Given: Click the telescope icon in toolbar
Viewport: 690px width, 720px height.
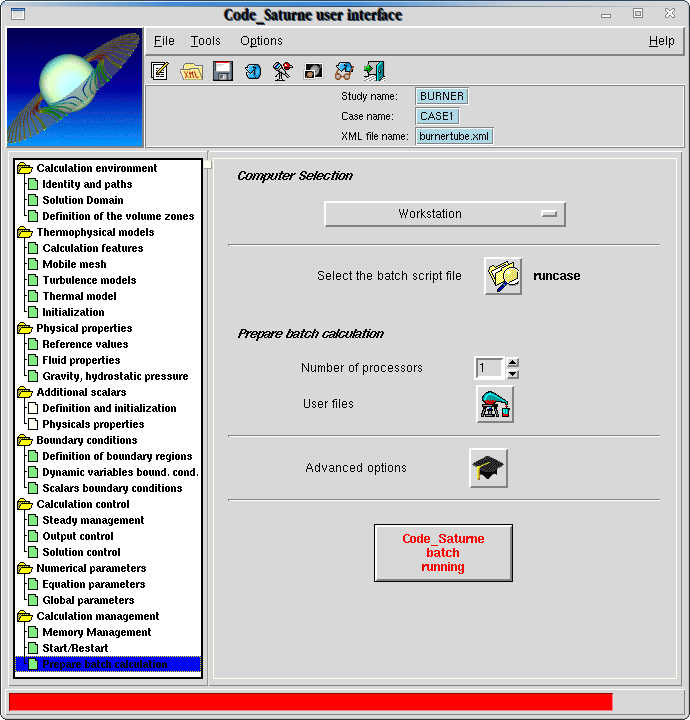Looking at the screenshot, I should point(283,71).
